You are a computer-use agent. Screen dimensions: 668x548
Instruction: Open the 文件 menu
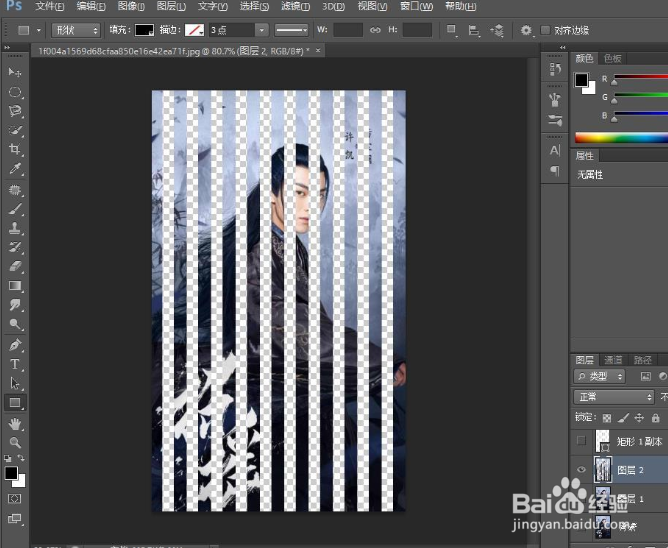tap(49, 6)
